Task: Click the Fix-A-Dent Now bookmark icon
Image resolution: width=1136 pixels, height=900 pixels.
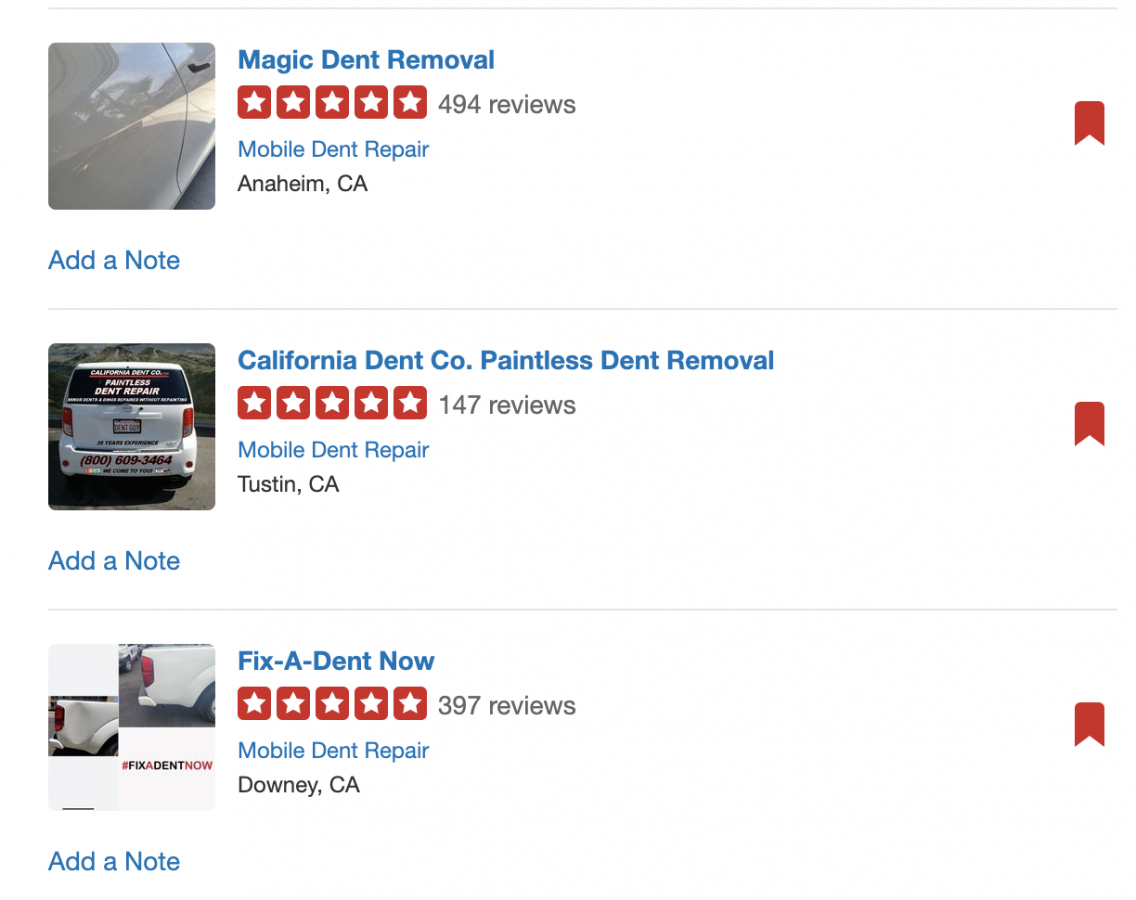Action: 1089,725
